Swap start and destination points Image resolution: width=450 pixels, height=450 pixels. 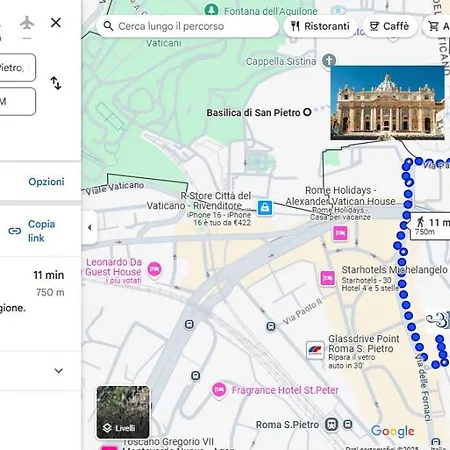(x=56, y=83)
